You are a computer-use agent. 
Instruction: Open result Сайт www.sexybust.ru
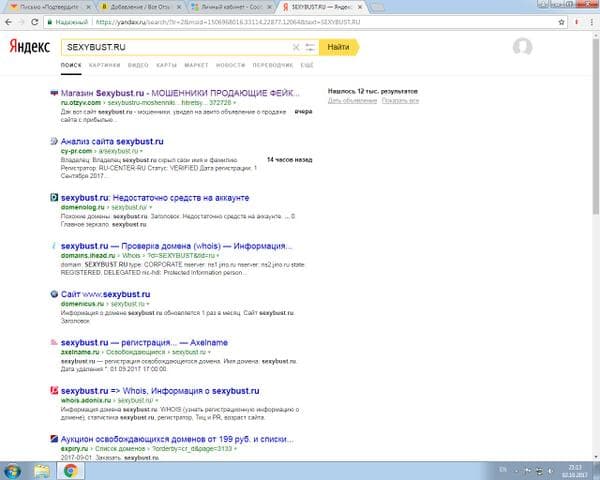click(x=106, y=294)
